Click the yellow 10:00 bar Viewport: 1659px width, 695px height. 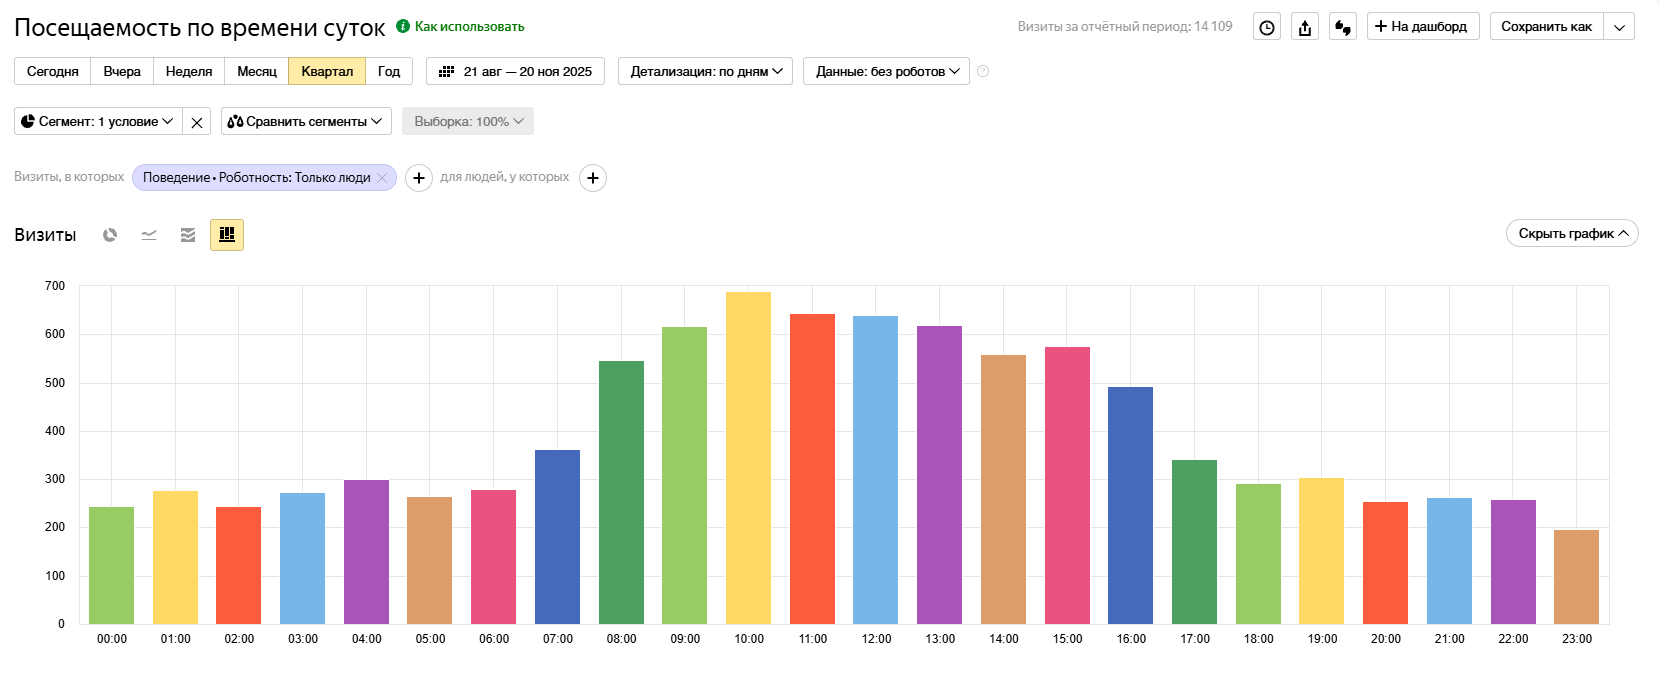pos(748,458)
